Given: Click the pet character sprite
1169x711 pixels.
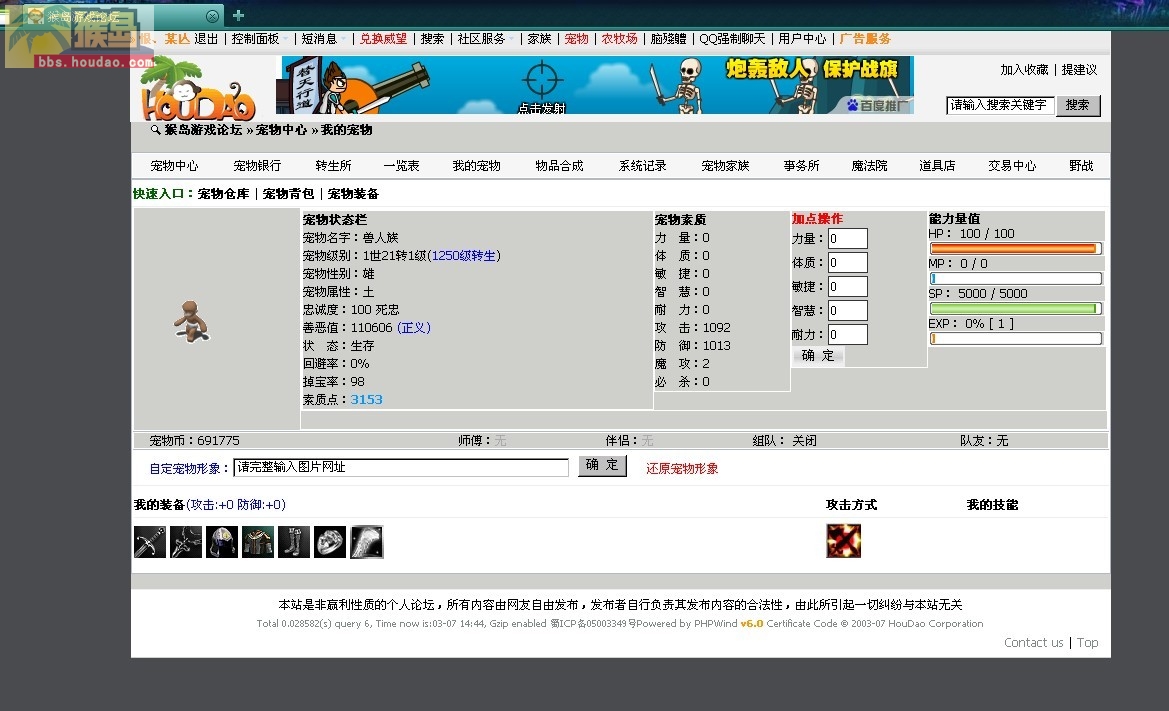Looking at the screenshot, I should click(x=192, y=321).
